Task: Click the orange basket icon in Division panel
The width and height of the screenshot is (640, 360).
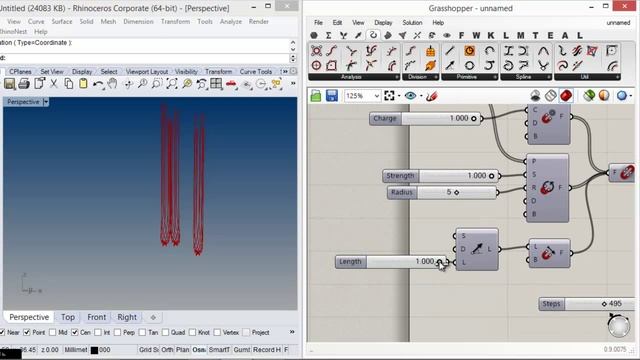Action: [x=430, y=51]
